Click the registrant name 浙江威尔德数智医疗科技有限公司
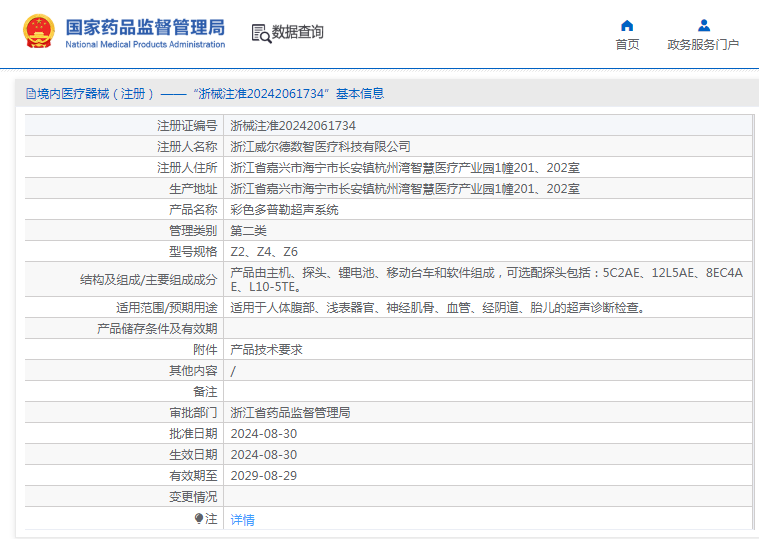759x539 pixels. pos(320,147)
